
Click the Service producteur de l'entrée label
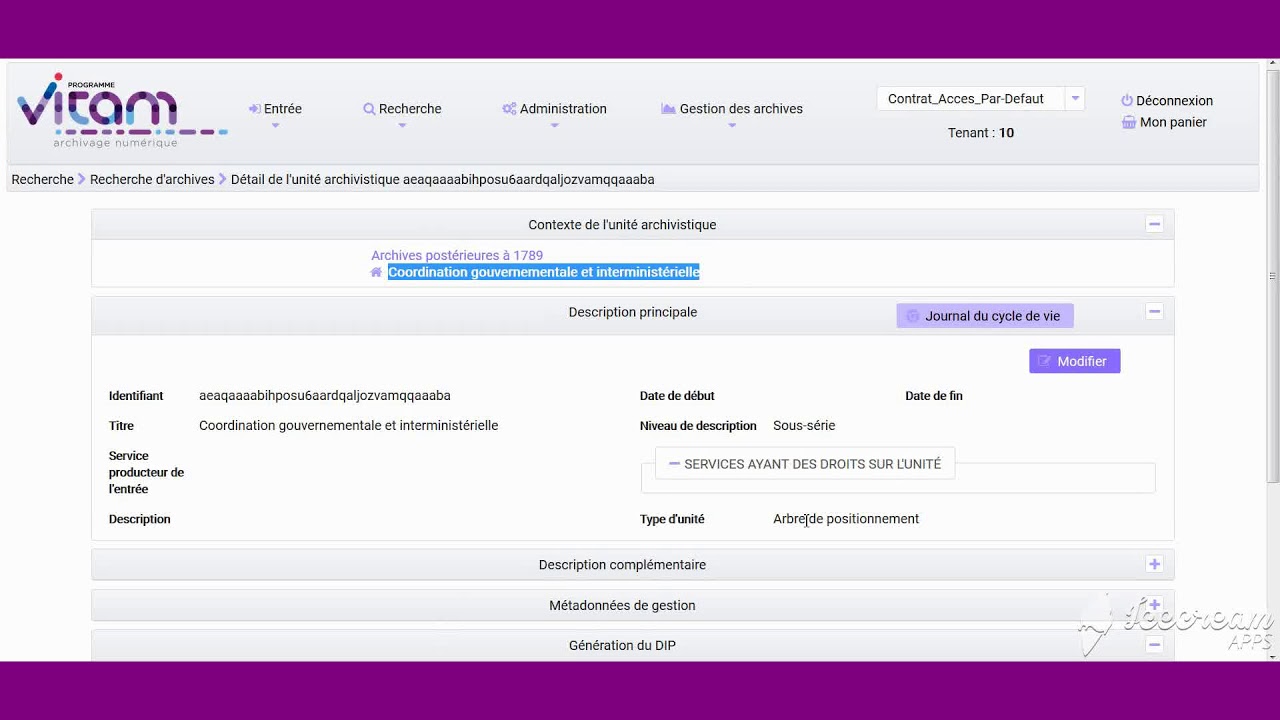[x=146, y=472]
